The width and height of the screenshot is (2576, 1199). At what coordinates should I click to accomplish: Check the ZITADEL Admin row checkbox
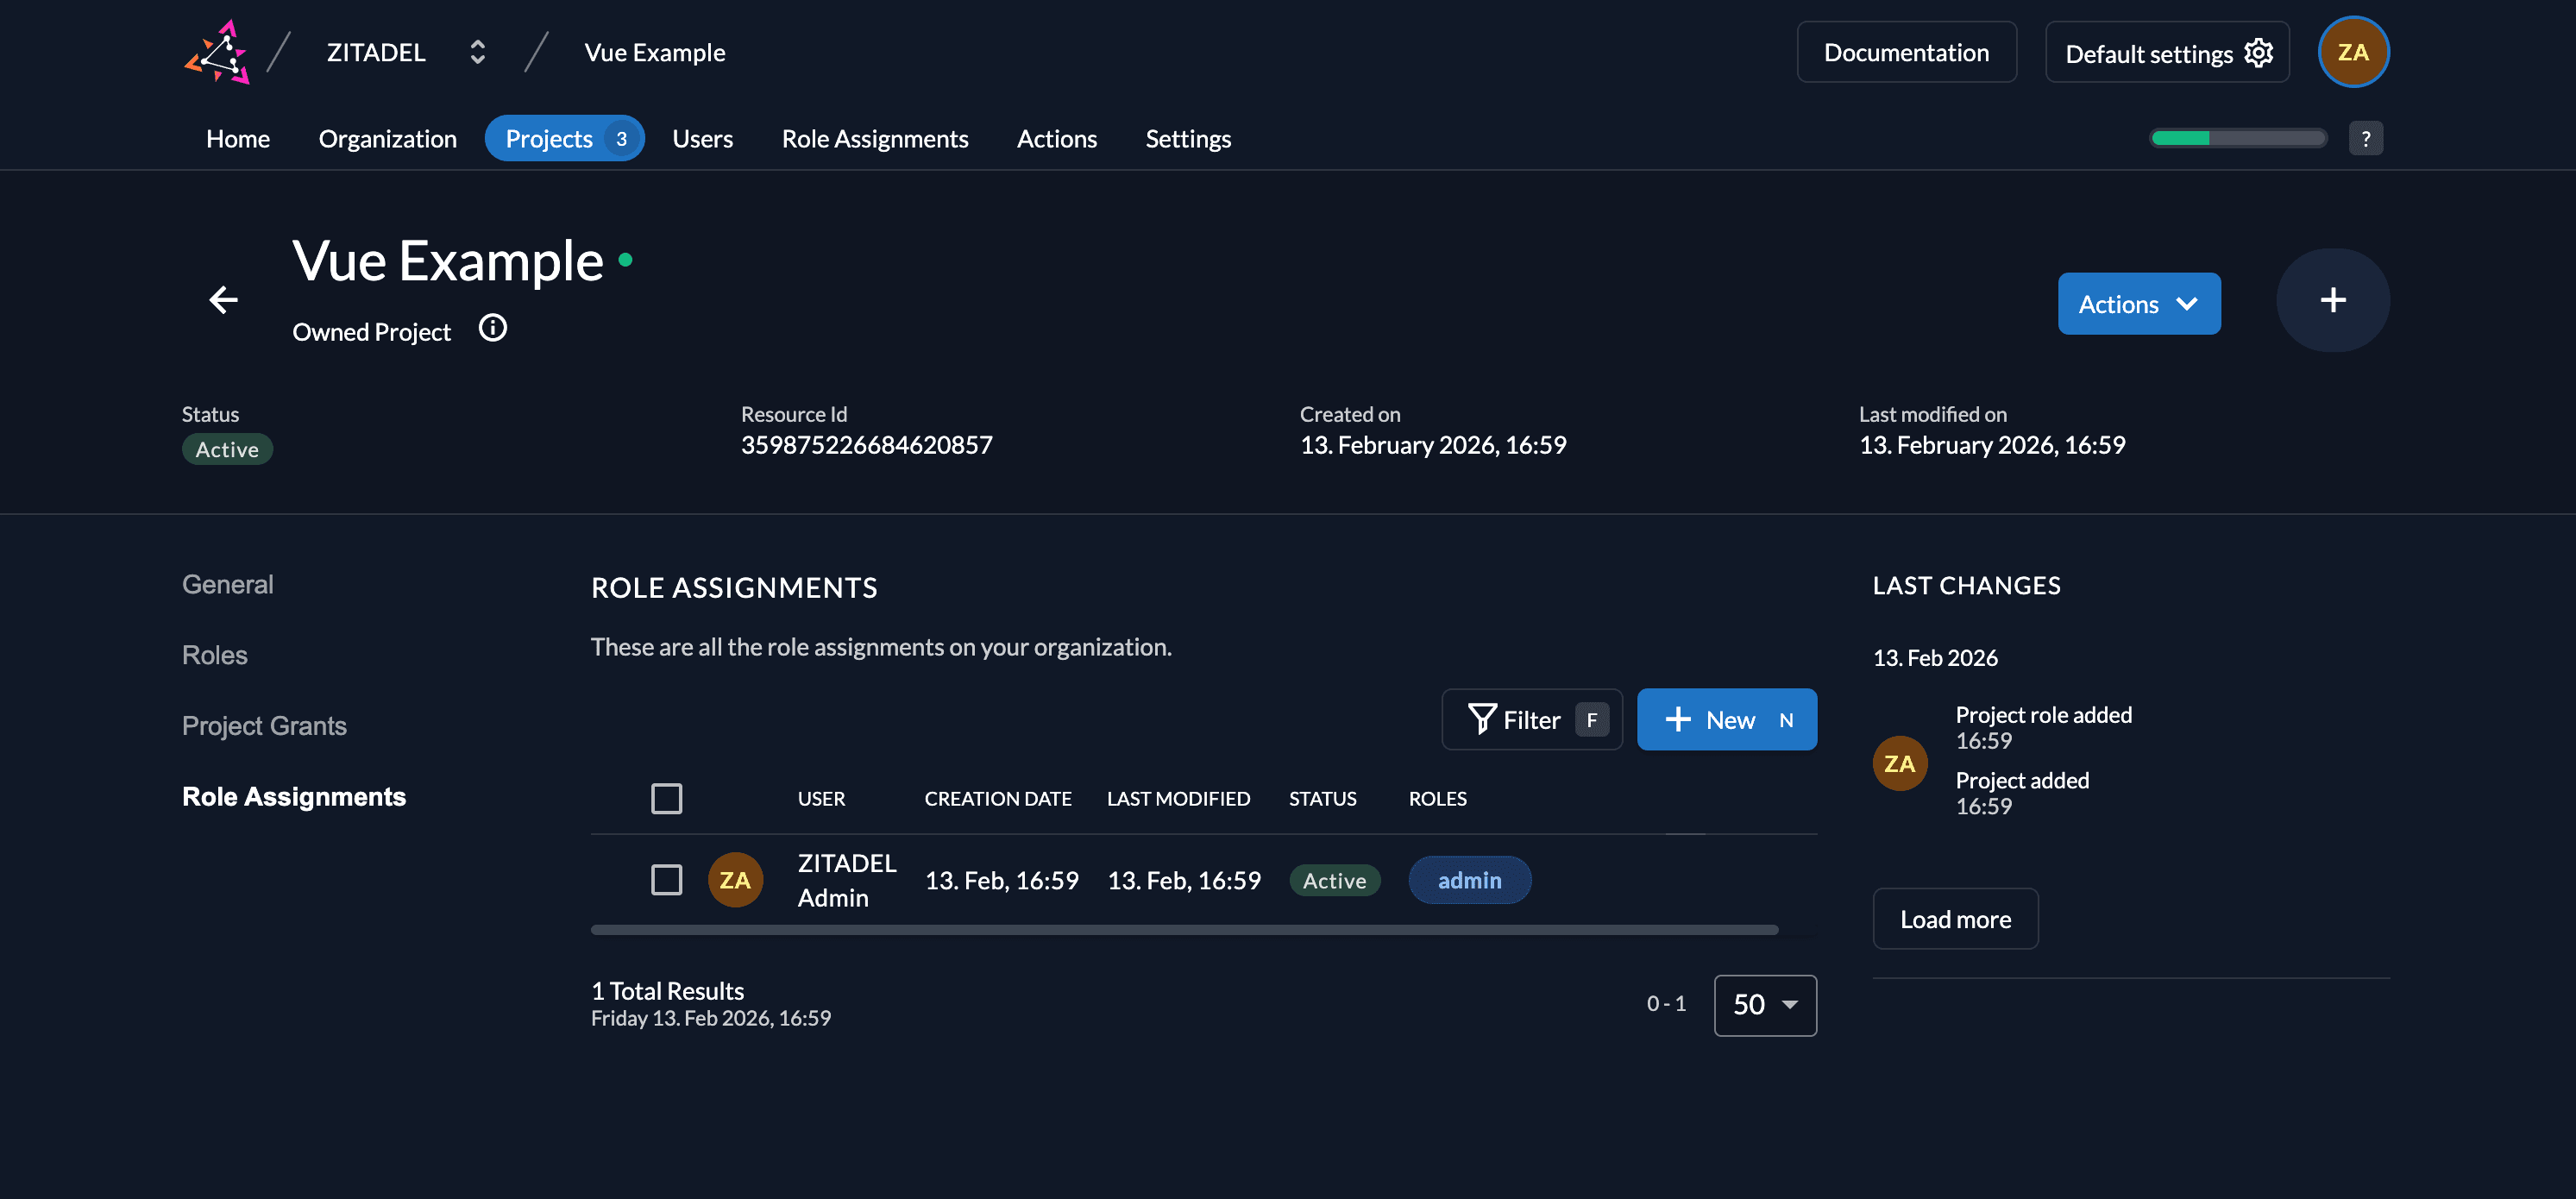point(666,880)
